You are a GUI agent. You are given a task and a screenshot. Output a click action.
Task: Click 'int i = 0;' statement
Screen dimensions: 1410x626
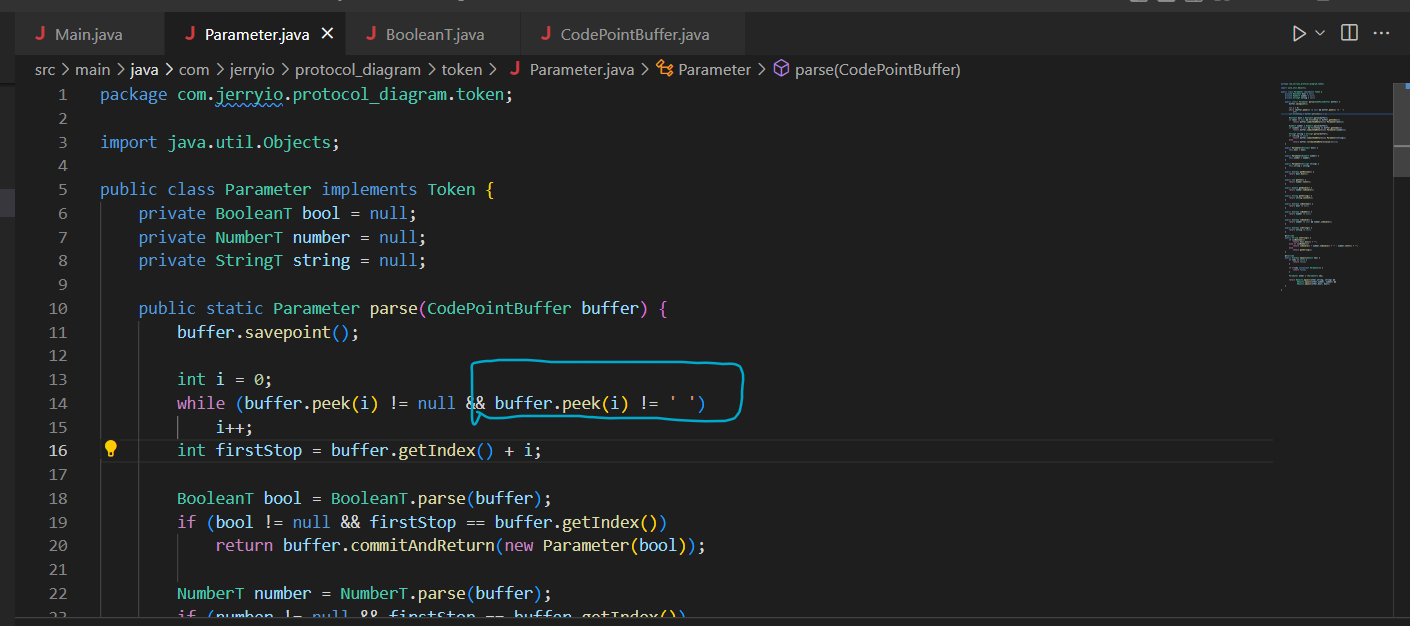coord(225,379)
